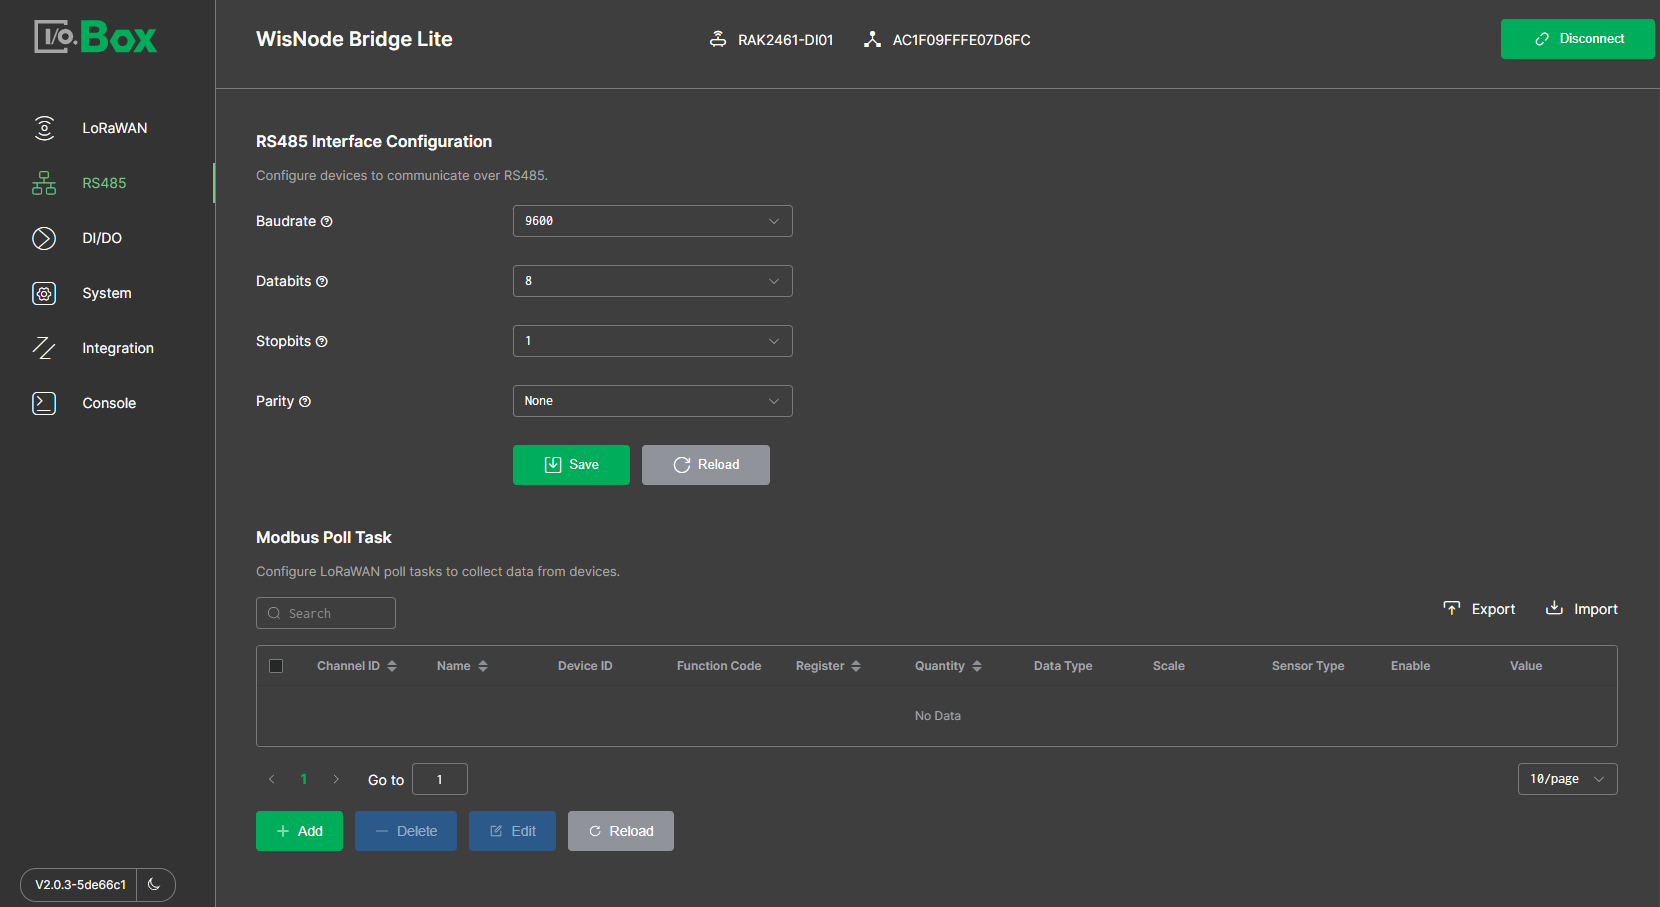This screenshot has width=1660, height=907.
Task: Click the V2.0.3-5de66c1 version label
Action: point(80,885)
